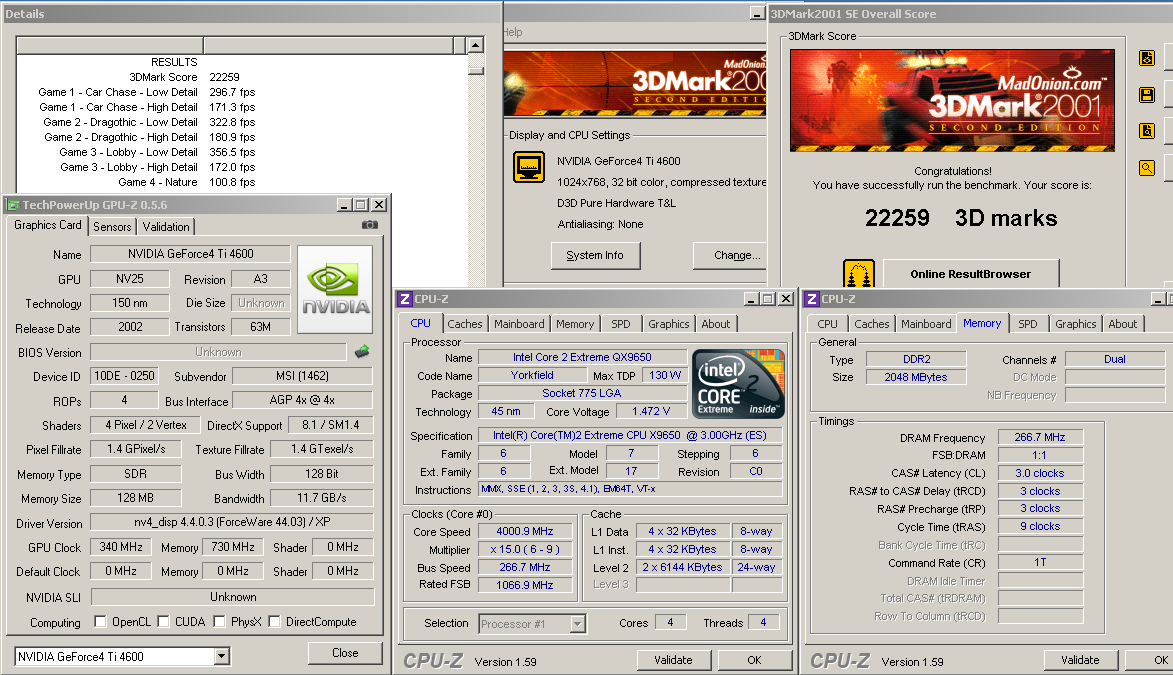Close GPU-Z with the Close button
Image resolution: width=1173 pixels, height=675 pixels.
(345, 653)
